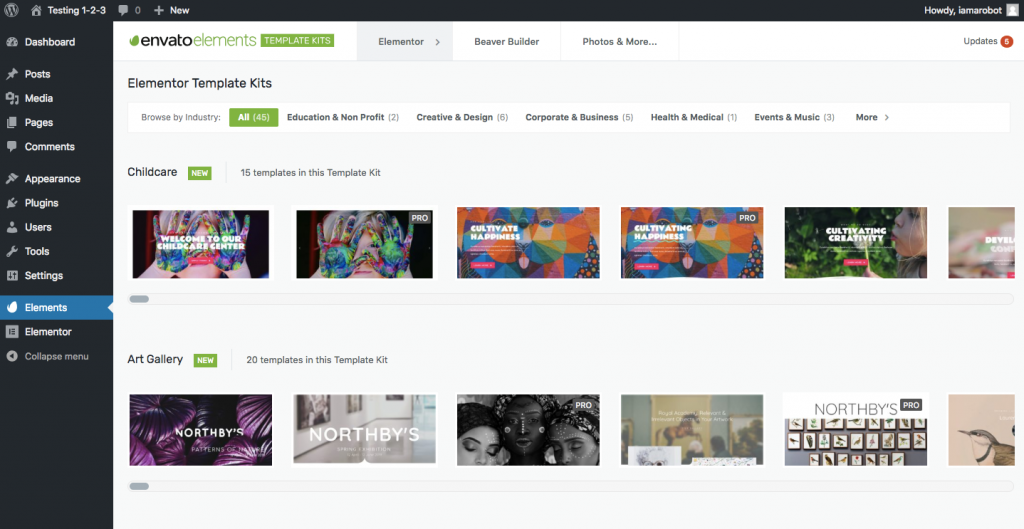Screen dimensions: 1024x529
Task: Click the Media icon in sidebar
Action: tap(12, 98)
